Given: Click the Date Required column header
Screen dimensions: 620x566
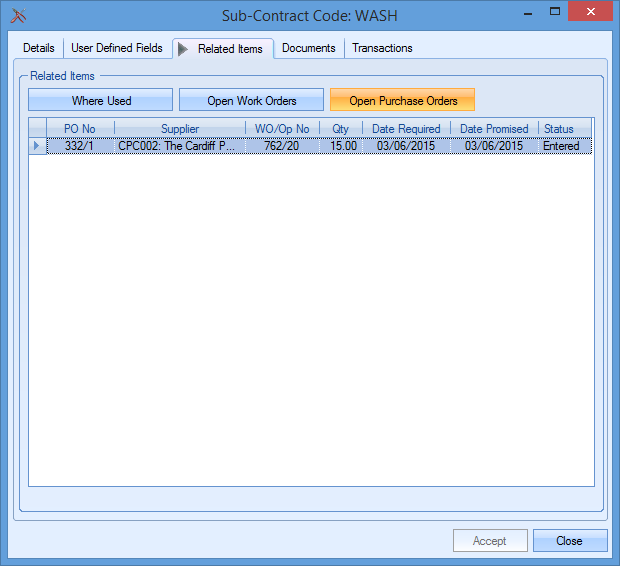Looking at the screenshot, I should (406, 129).
